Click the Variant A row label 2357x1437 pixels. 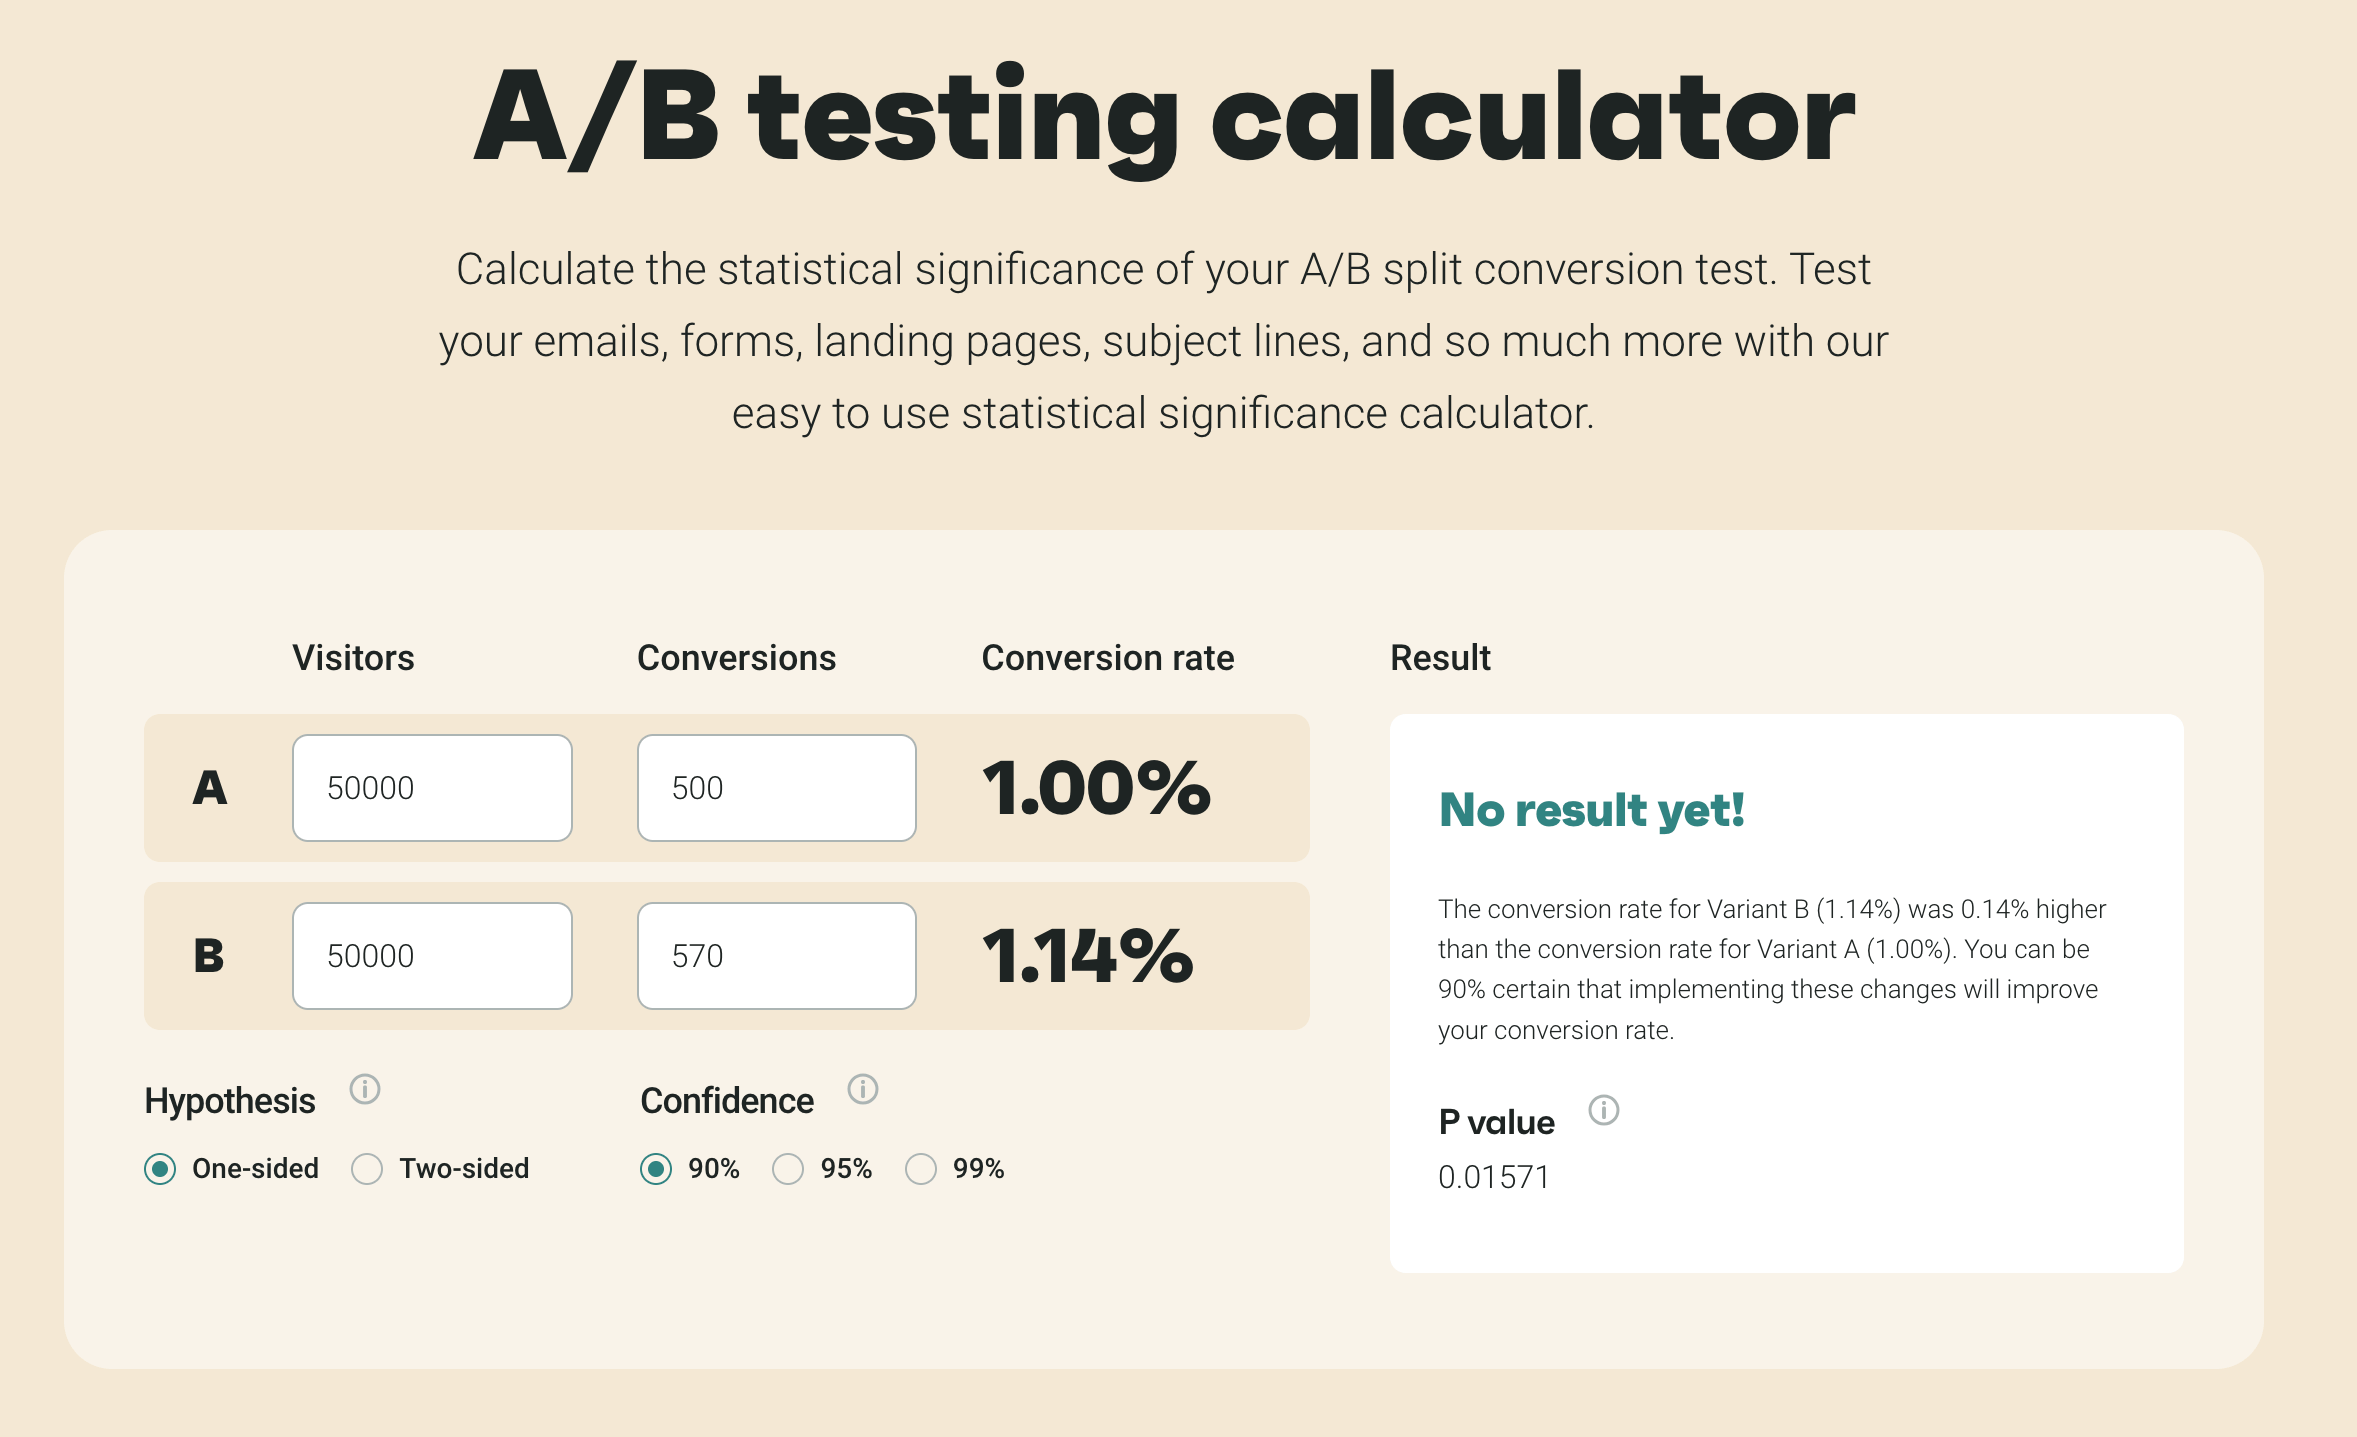tap(210, 789)
